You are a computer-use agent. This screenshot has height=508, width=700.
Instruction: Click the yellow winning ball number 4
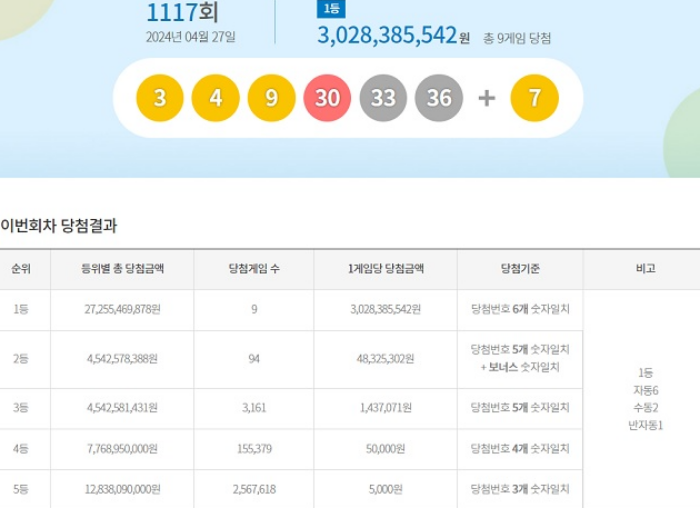coord(216,98)
